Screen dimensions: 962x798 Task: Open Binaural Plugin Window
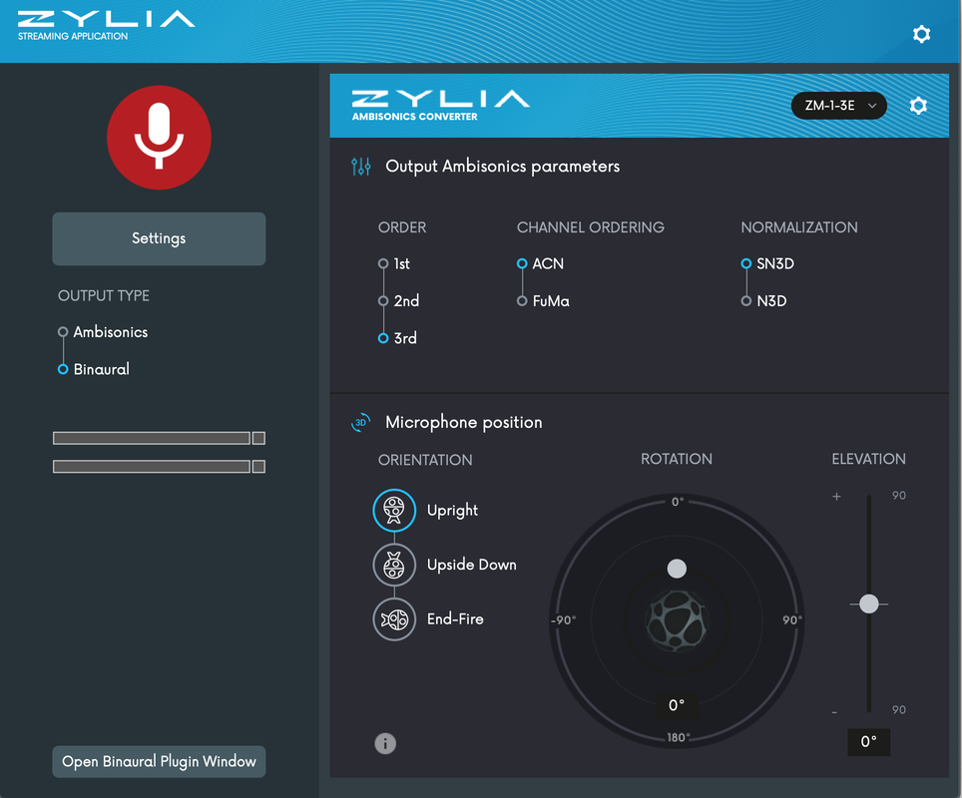pos(159,762)
